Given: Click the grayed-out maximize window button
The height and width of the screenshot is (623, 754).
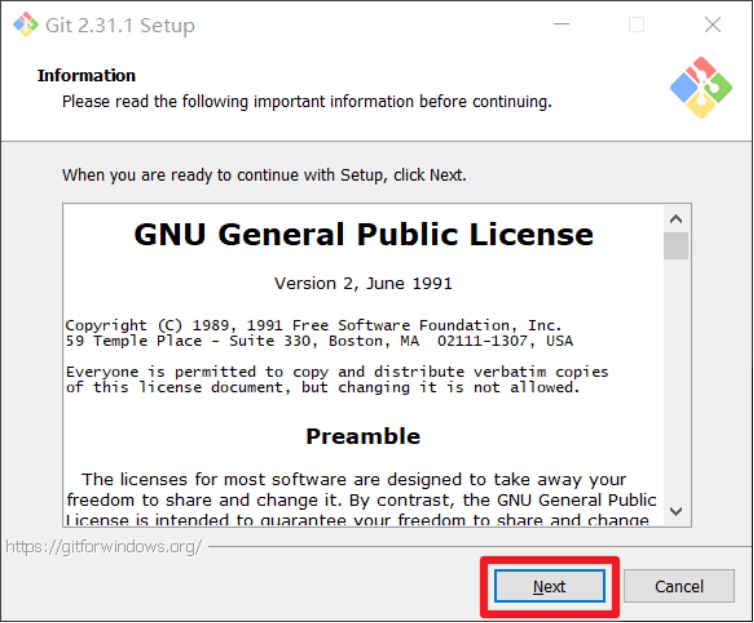Looking at the screenshot, I should 636,24.
